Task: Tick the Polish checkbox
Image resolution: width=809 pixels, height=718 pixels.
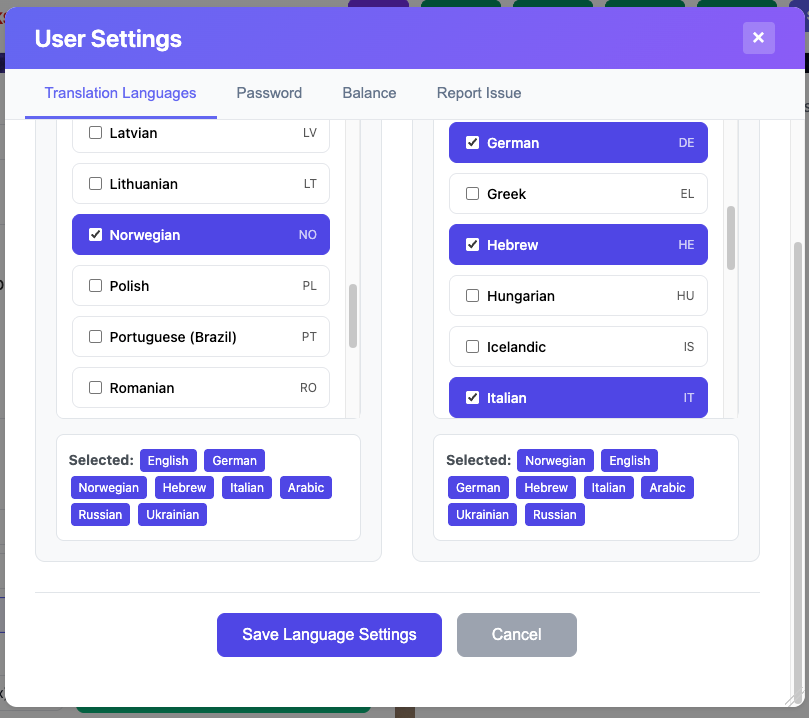Action: [x=96, y=286]
